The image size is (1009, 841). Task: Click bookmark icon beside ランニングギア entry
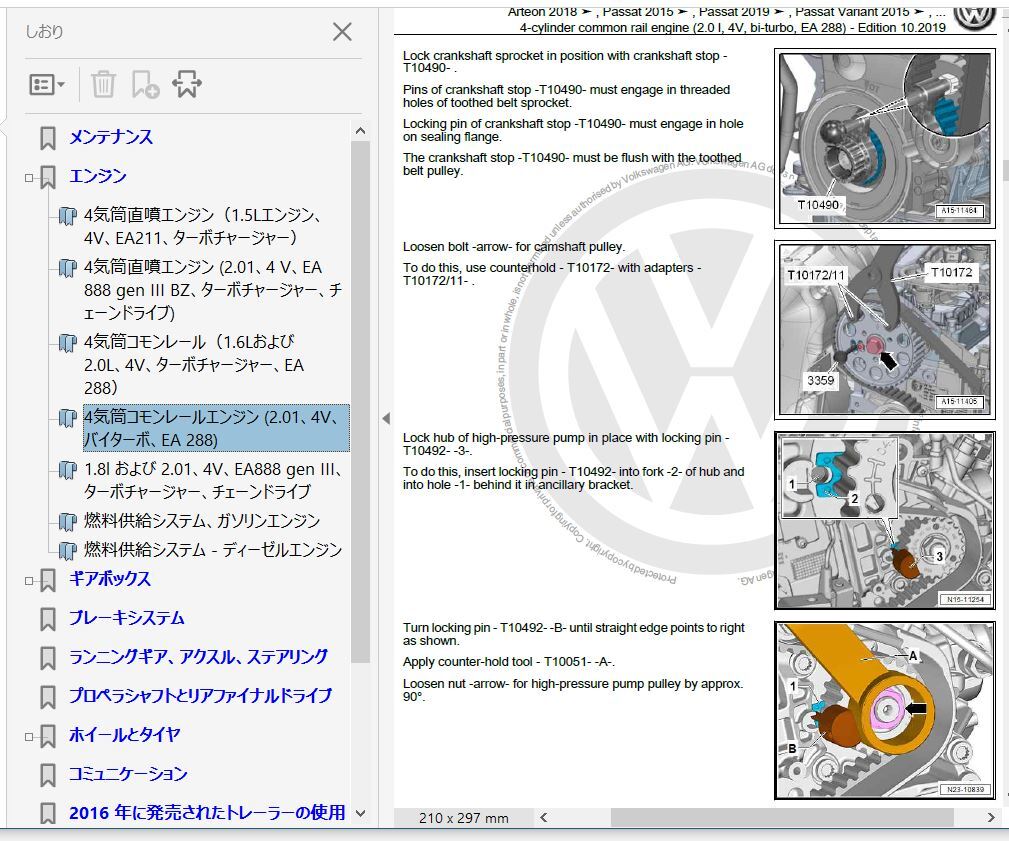click(48, 658)
